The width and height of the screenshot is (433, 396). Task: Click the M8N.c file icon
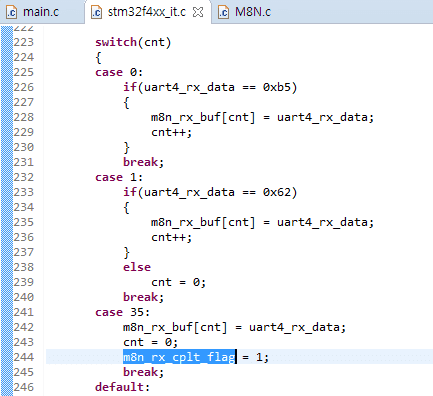pos(223,12)
